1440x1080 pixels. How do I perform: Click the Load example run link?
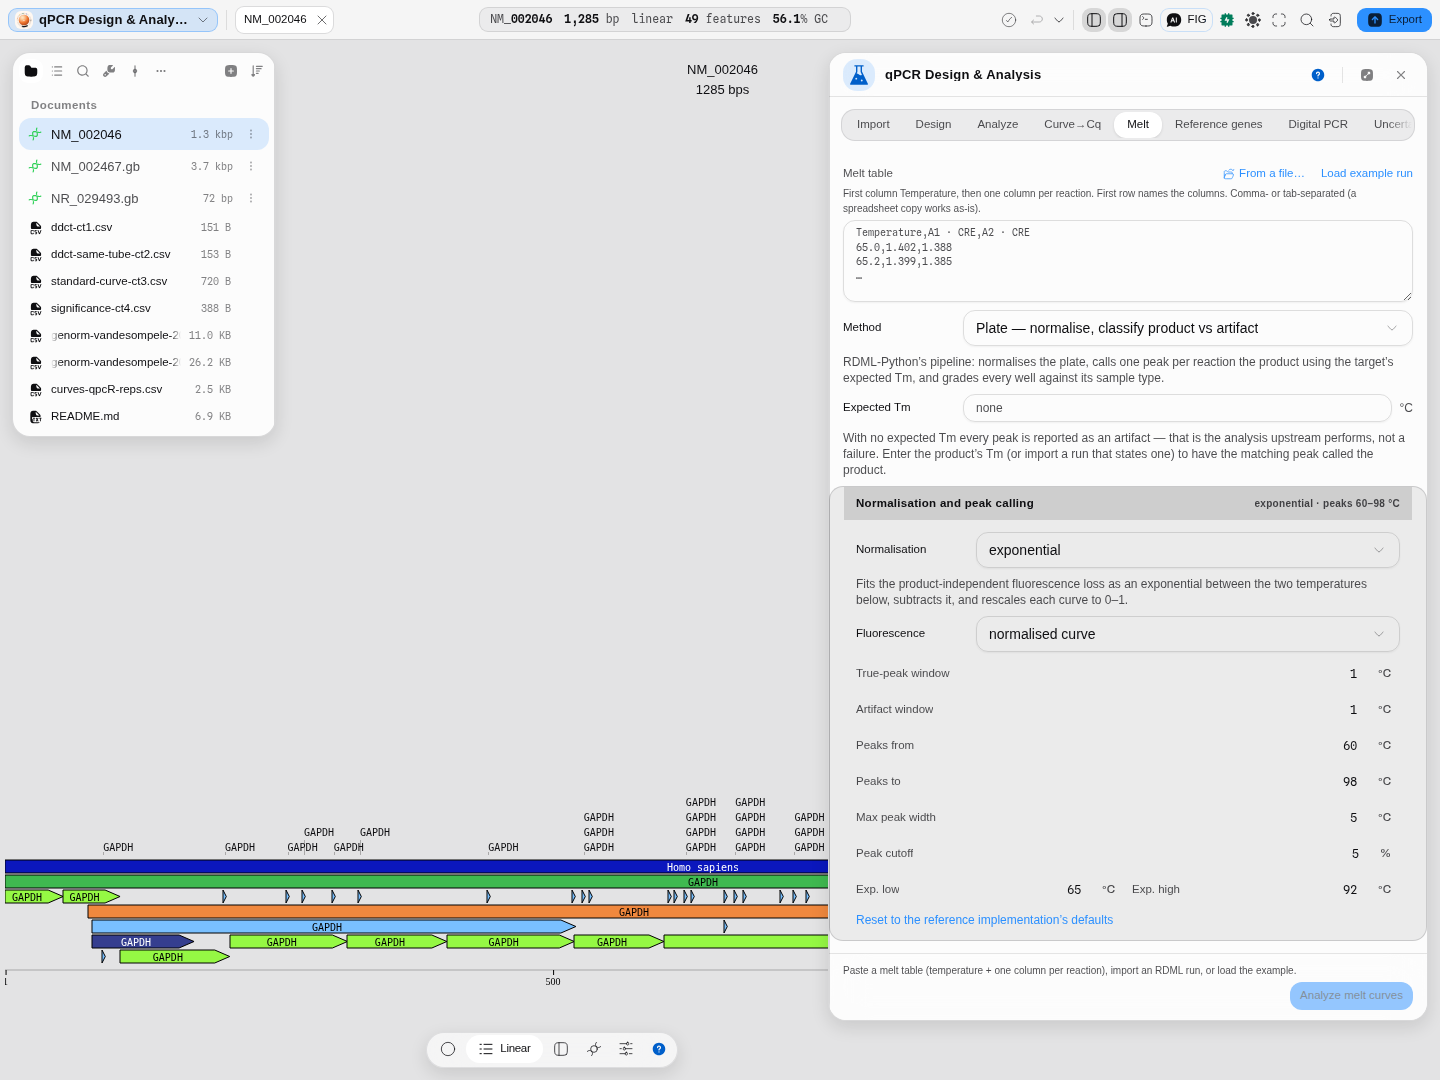click(x=1367, y=173)
